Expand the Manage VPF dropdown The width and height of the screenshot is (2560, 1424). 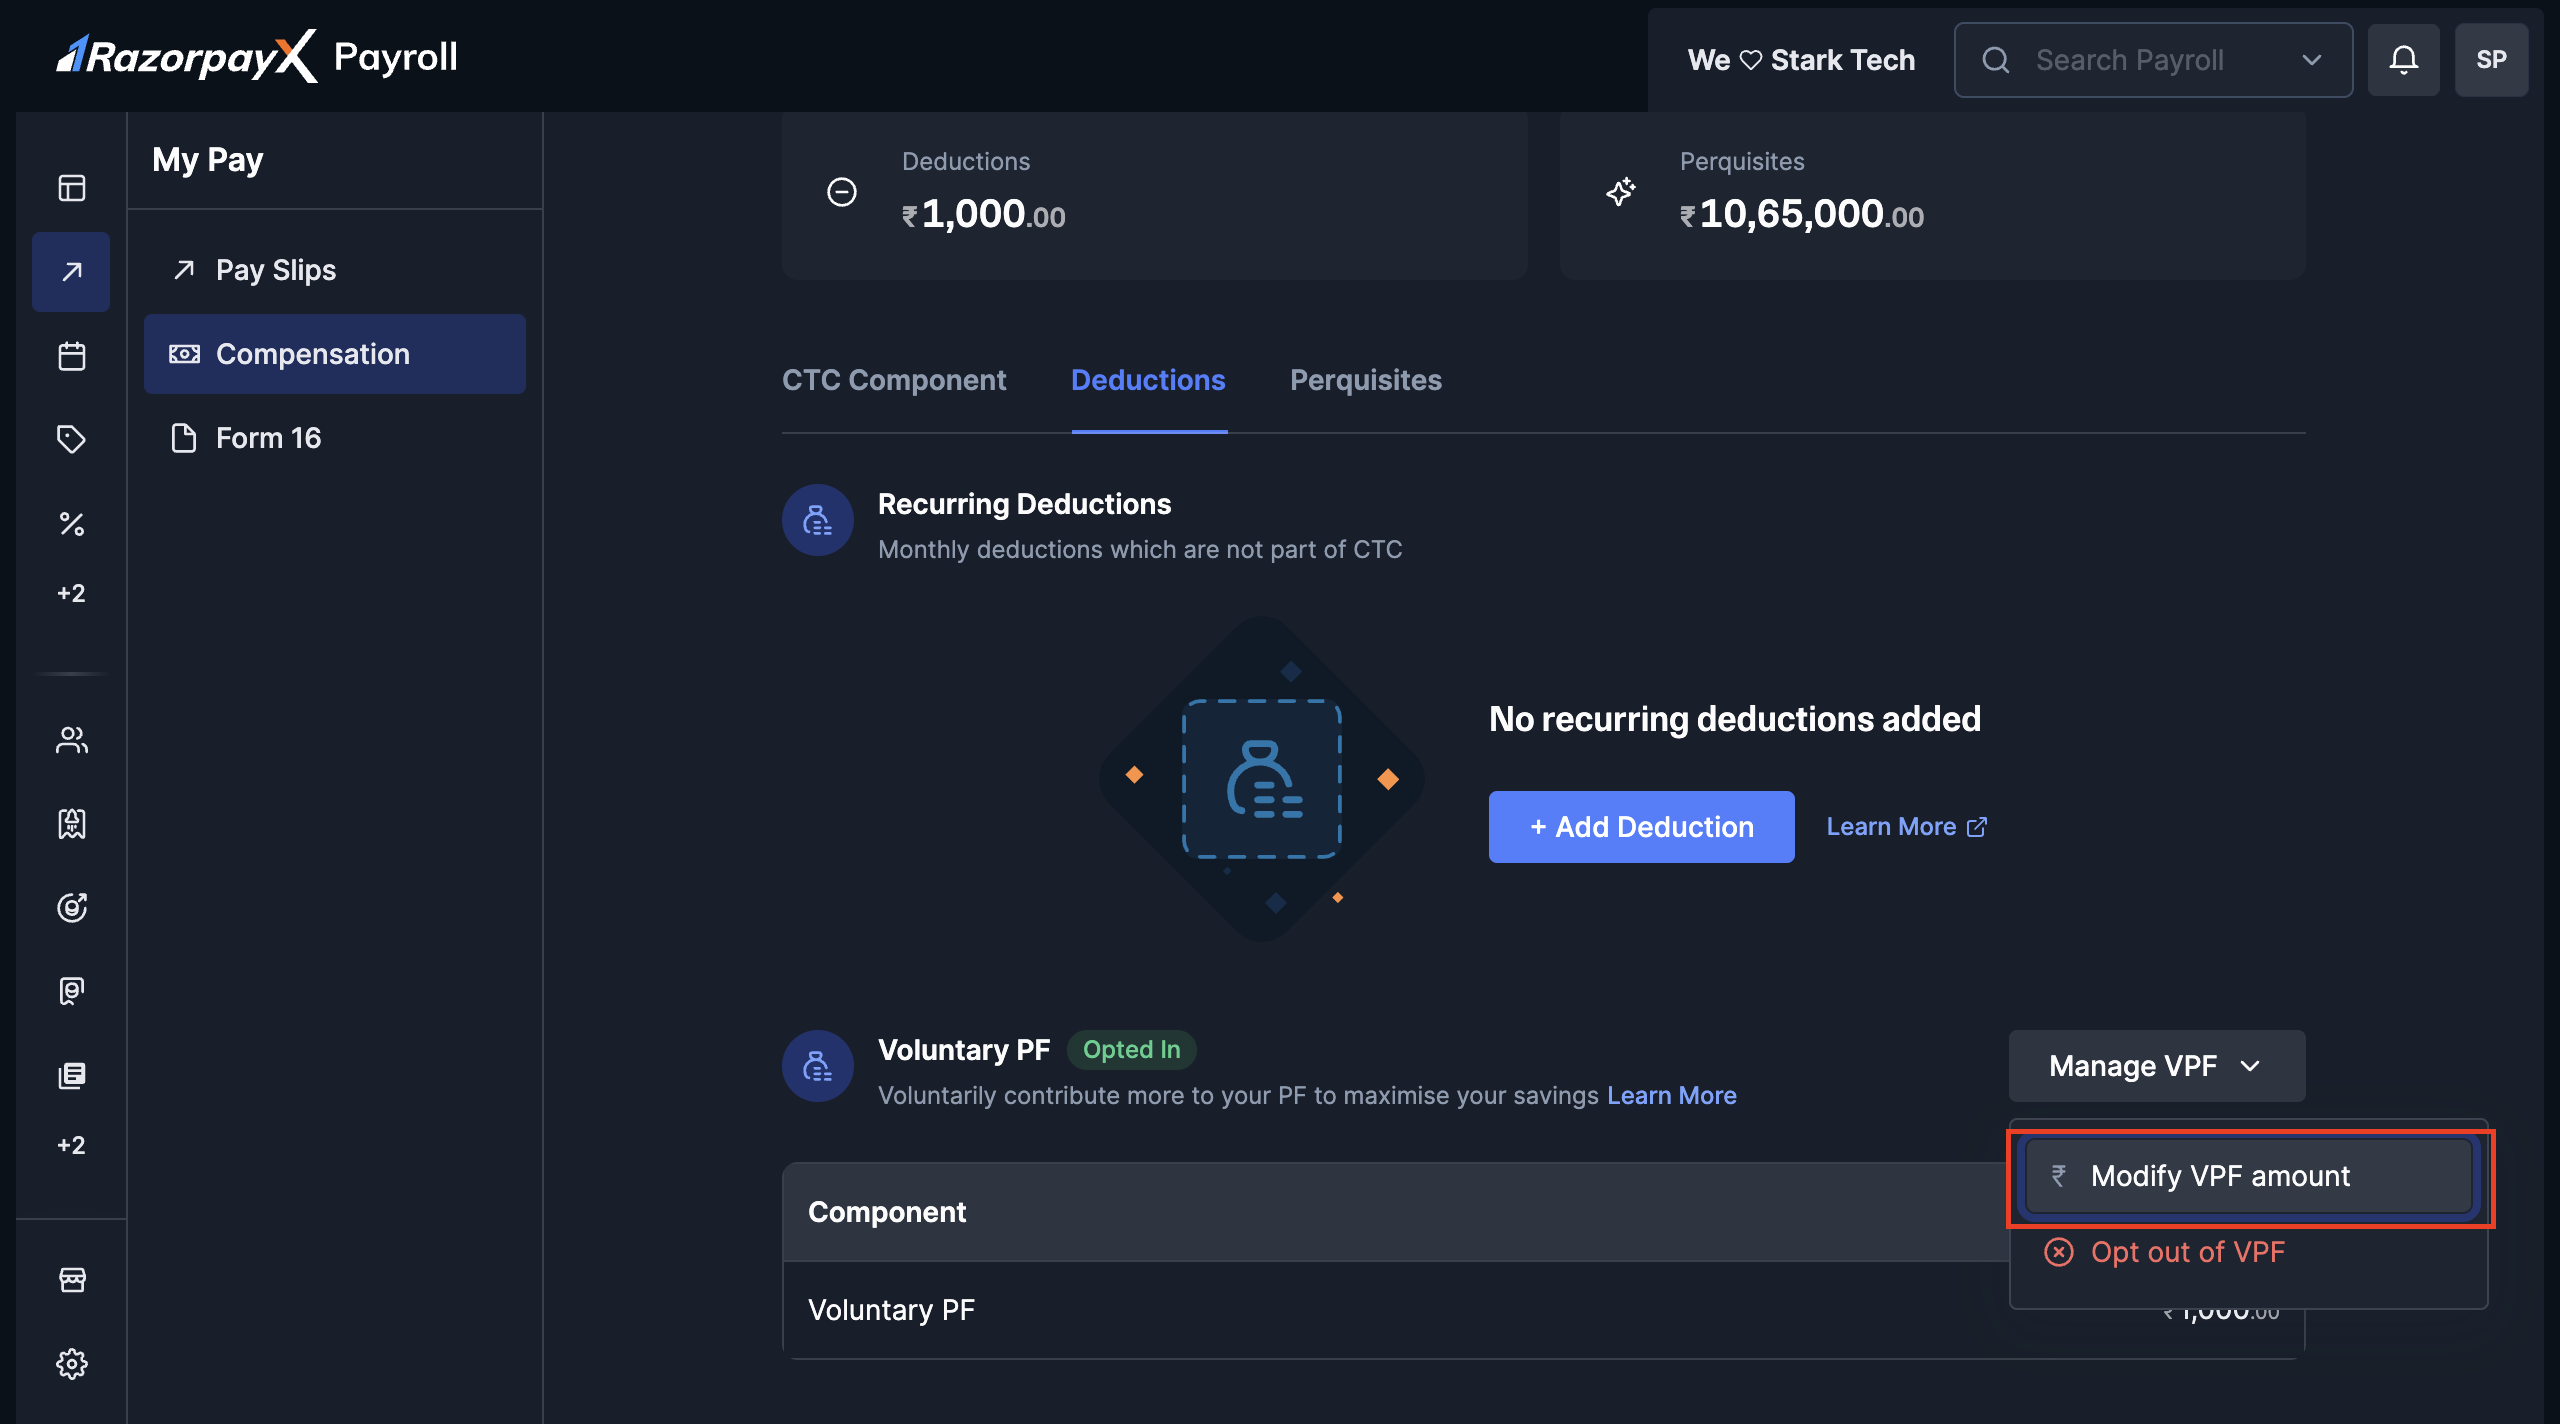click(x=2156, y=1066)
